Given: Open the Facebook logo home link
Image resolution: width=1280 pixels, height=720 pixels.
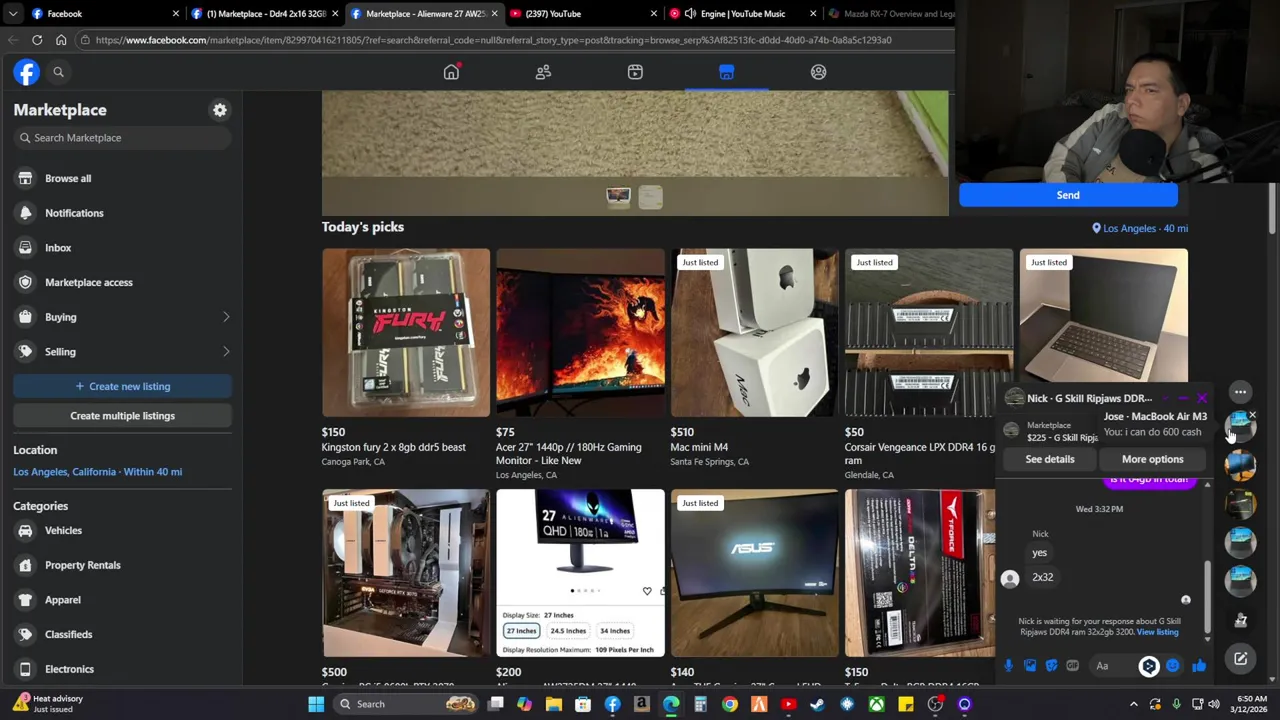Looking at the screenshot, I should [x=26, y=72].
